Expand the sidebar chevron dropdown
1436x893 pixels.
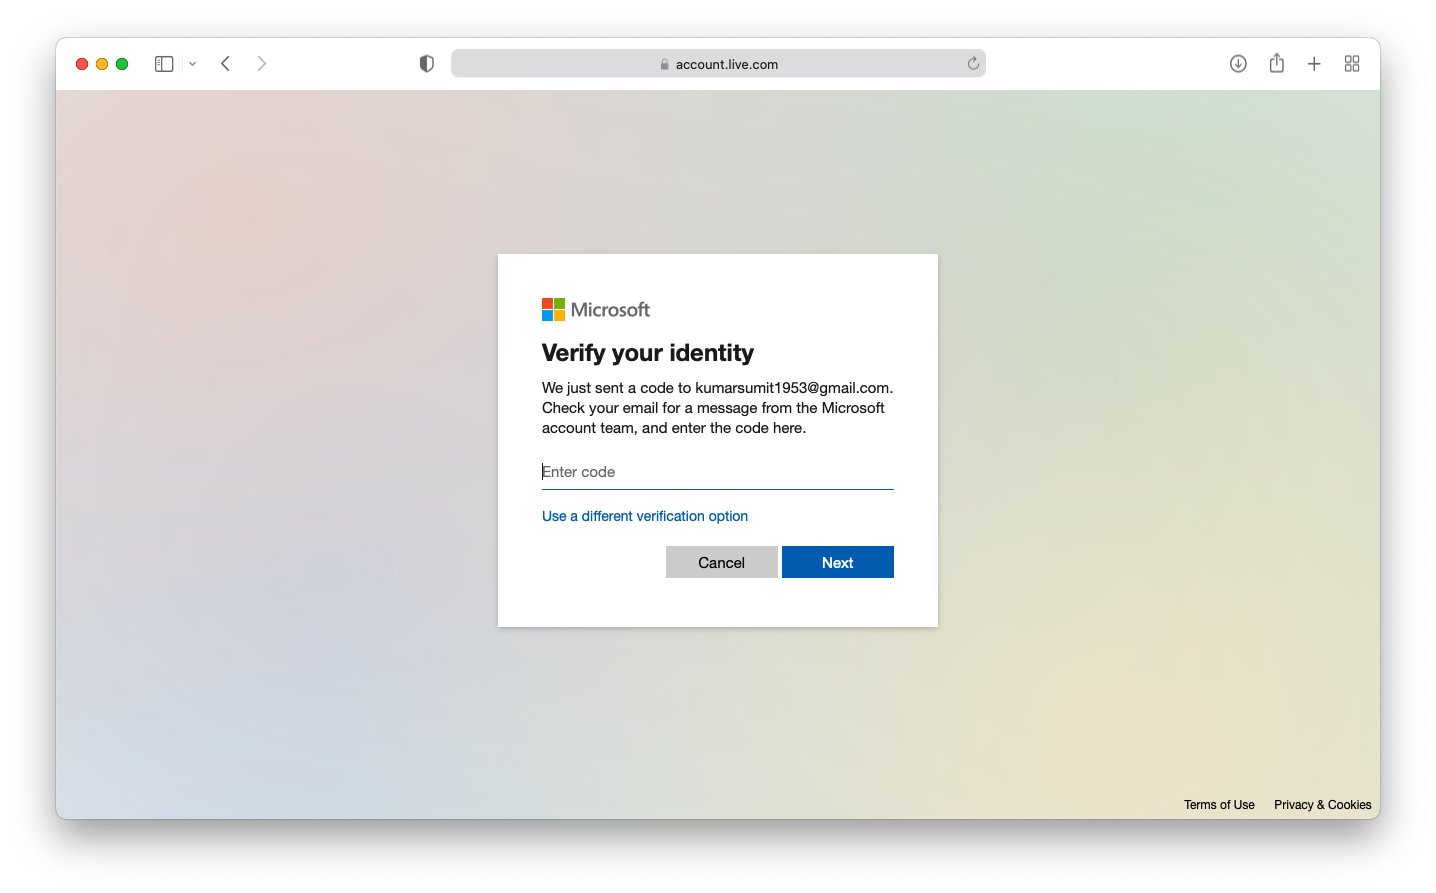coord(192,63)
